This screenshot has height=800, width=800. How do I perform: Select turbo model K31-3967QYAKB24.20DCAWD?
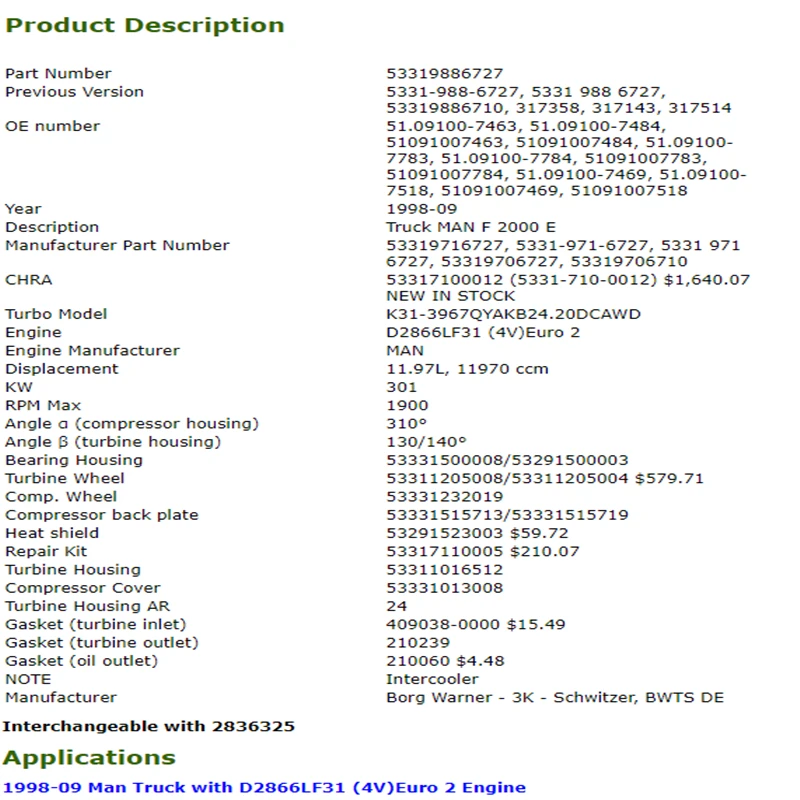point(513,314)
